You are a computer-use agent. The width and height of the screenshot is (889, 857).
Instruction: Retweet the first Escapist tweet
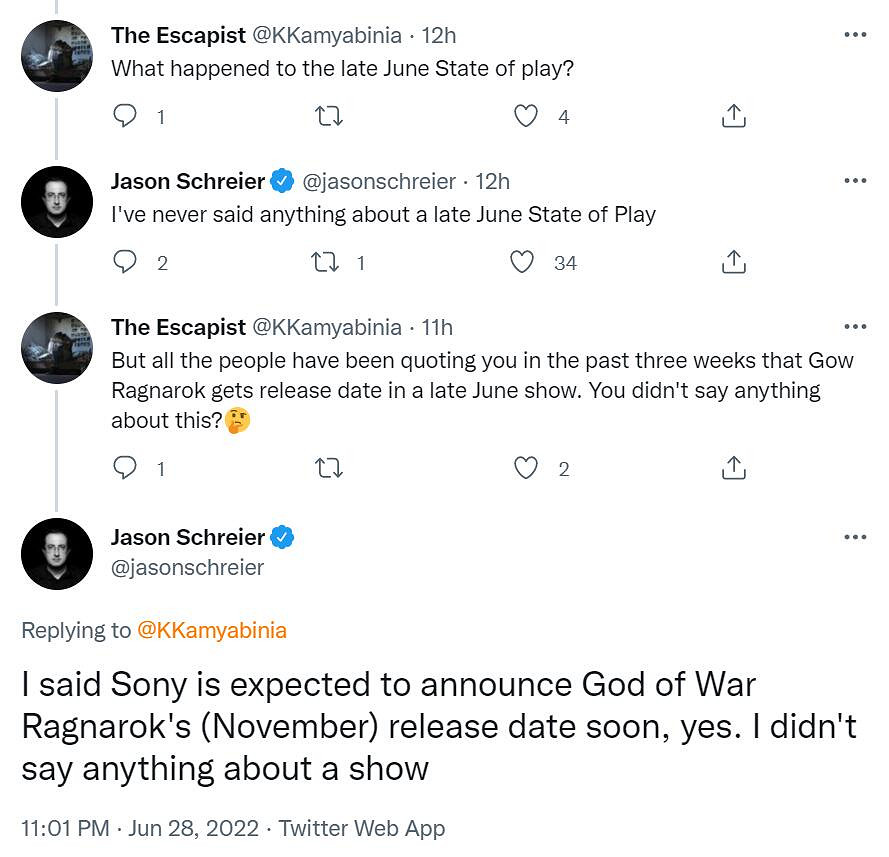pos(329,117)
